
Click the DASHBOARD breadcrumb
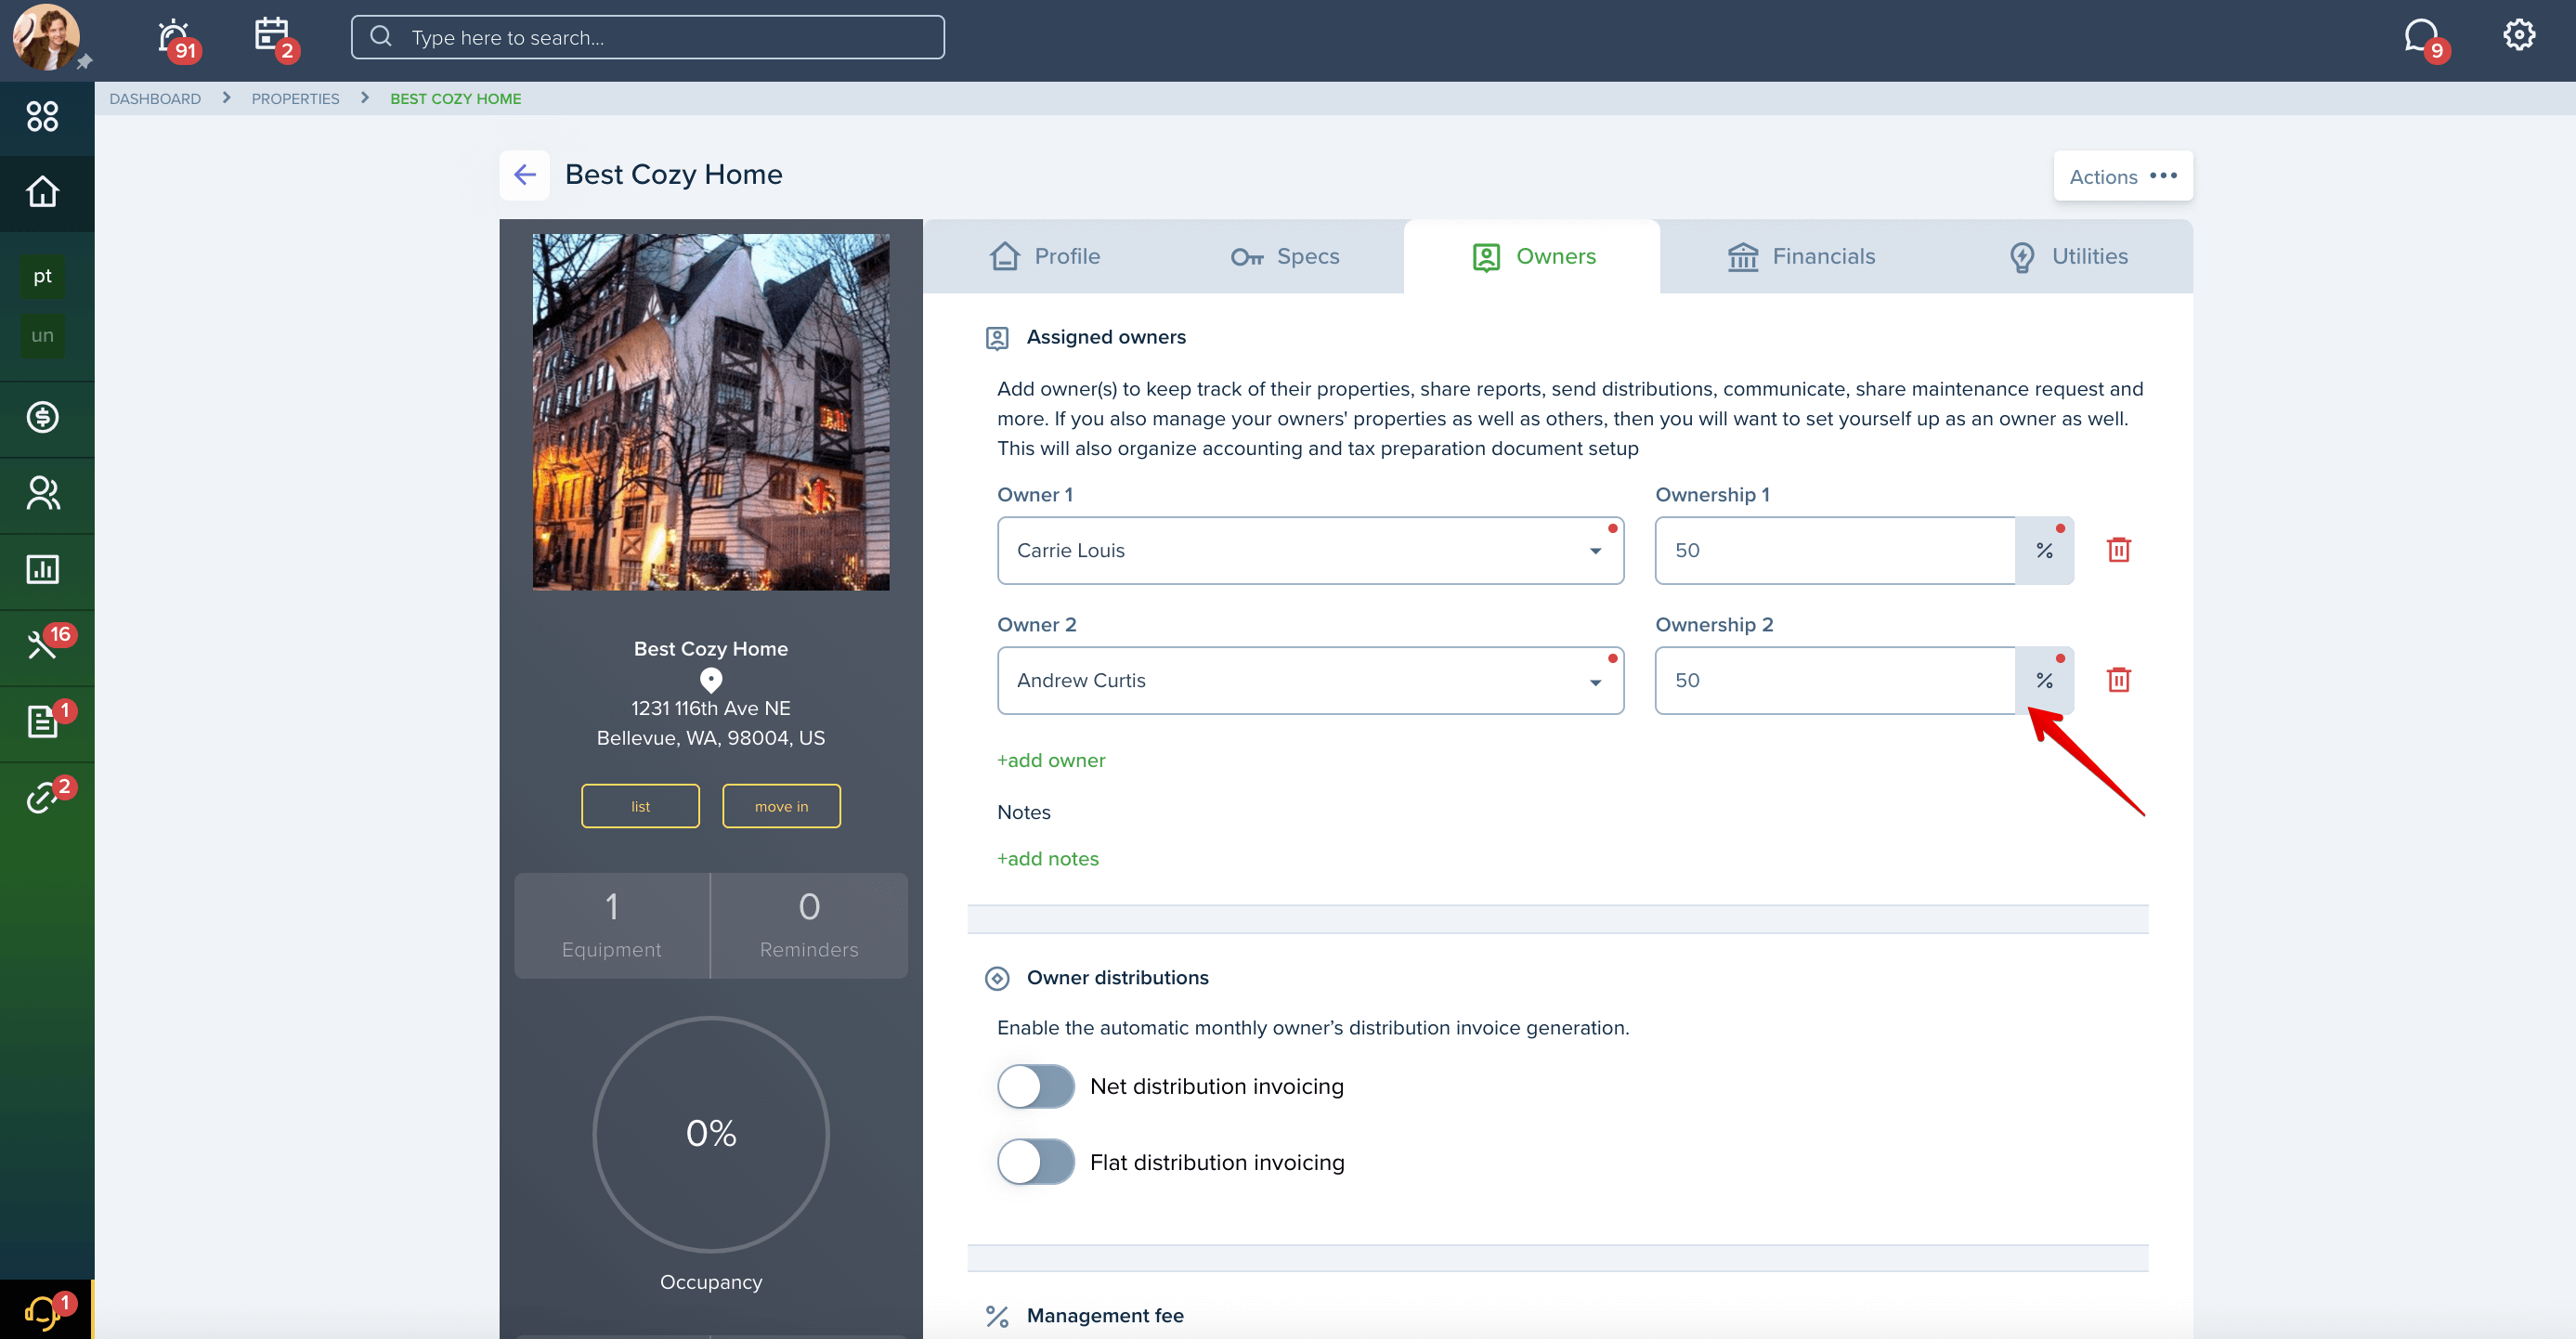click(x=155, y=98)
